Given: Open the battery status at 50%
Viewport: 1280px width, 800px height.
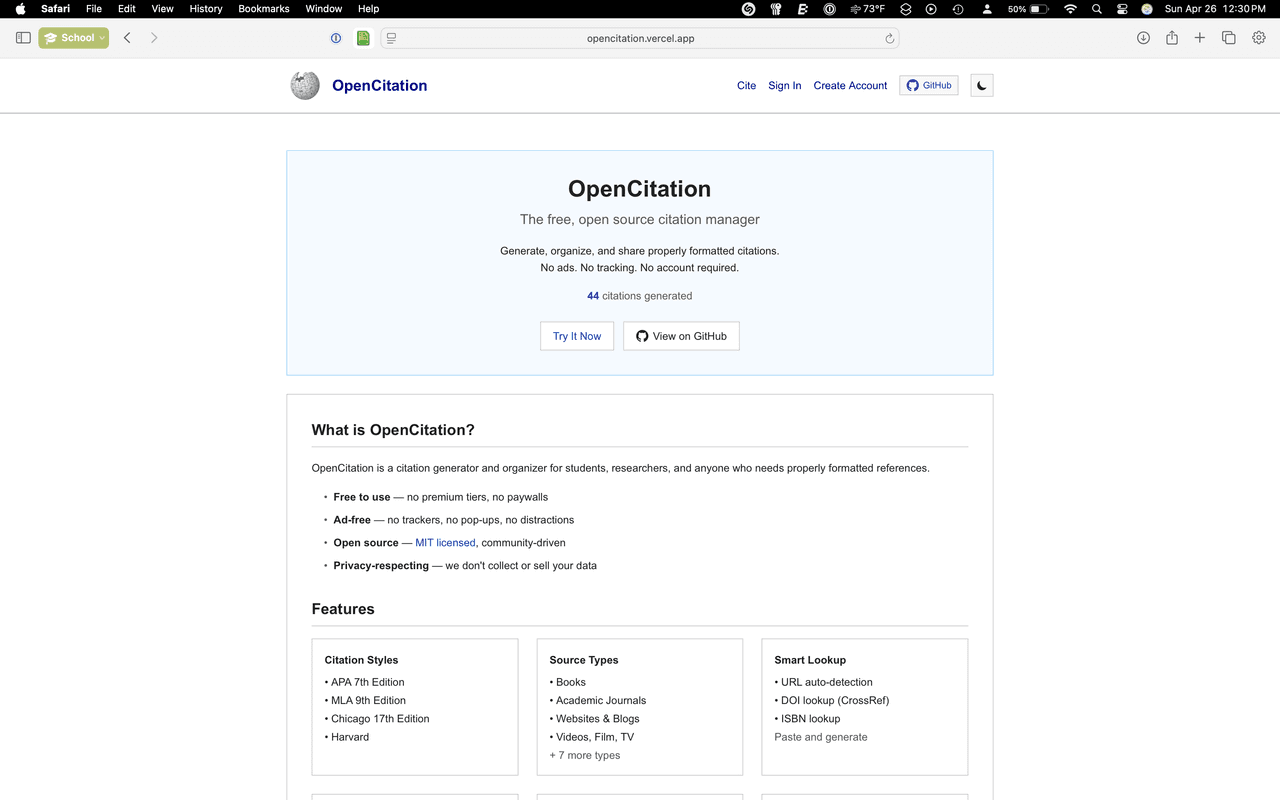Looking at the screenshot, I should tap(1028, 9).
